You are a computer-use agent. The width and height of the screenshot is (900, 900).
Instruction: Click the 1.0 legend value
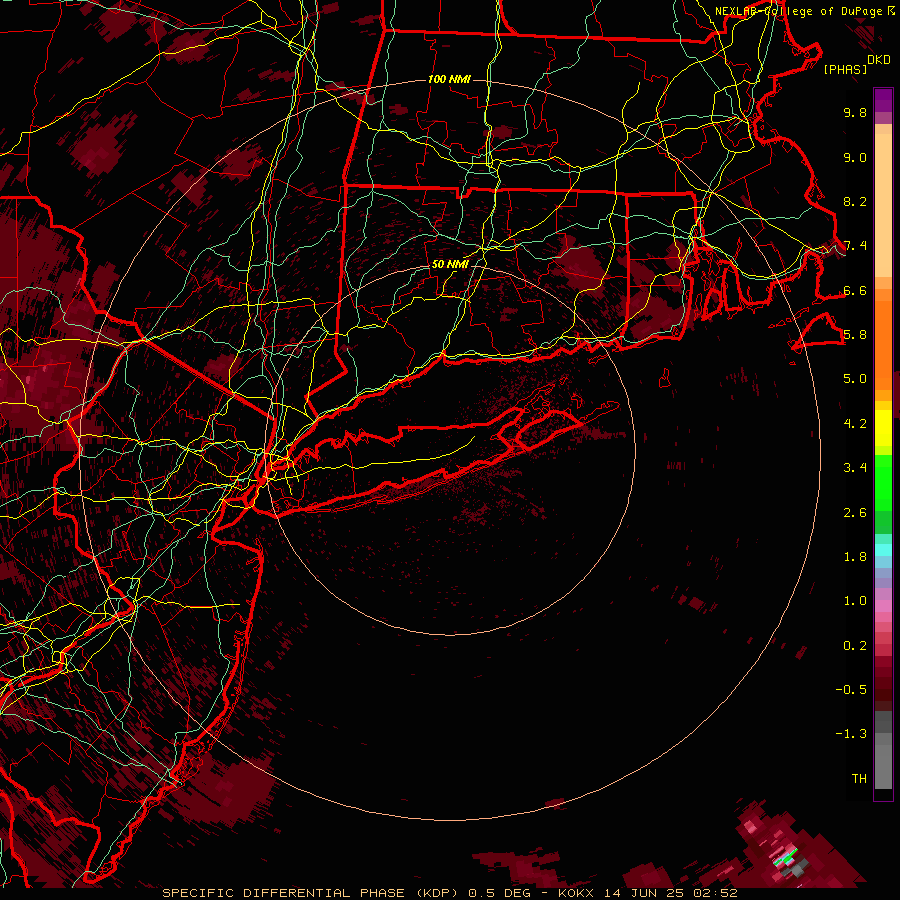click(855, 601)
